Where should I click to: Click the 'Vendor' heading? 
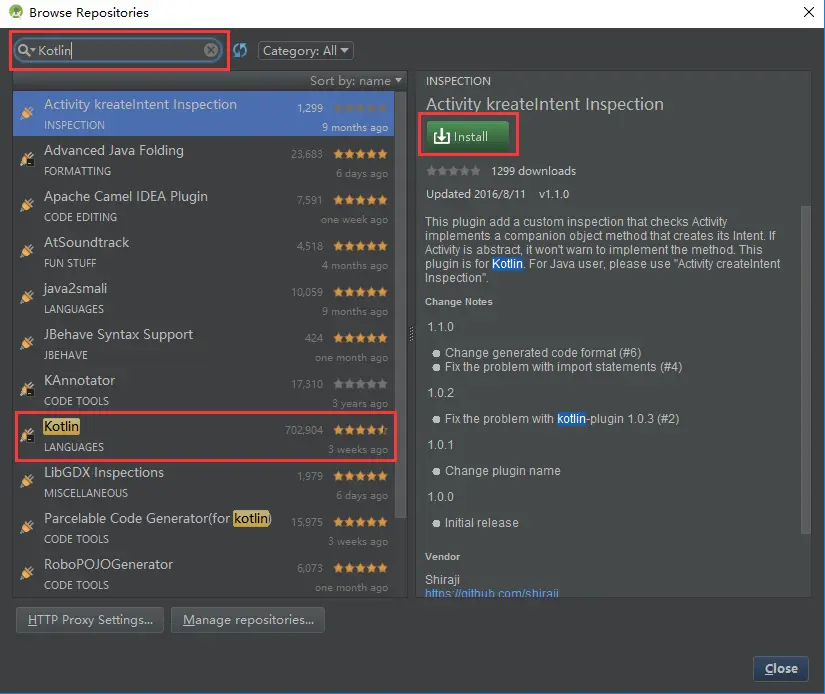click(442, 557)
